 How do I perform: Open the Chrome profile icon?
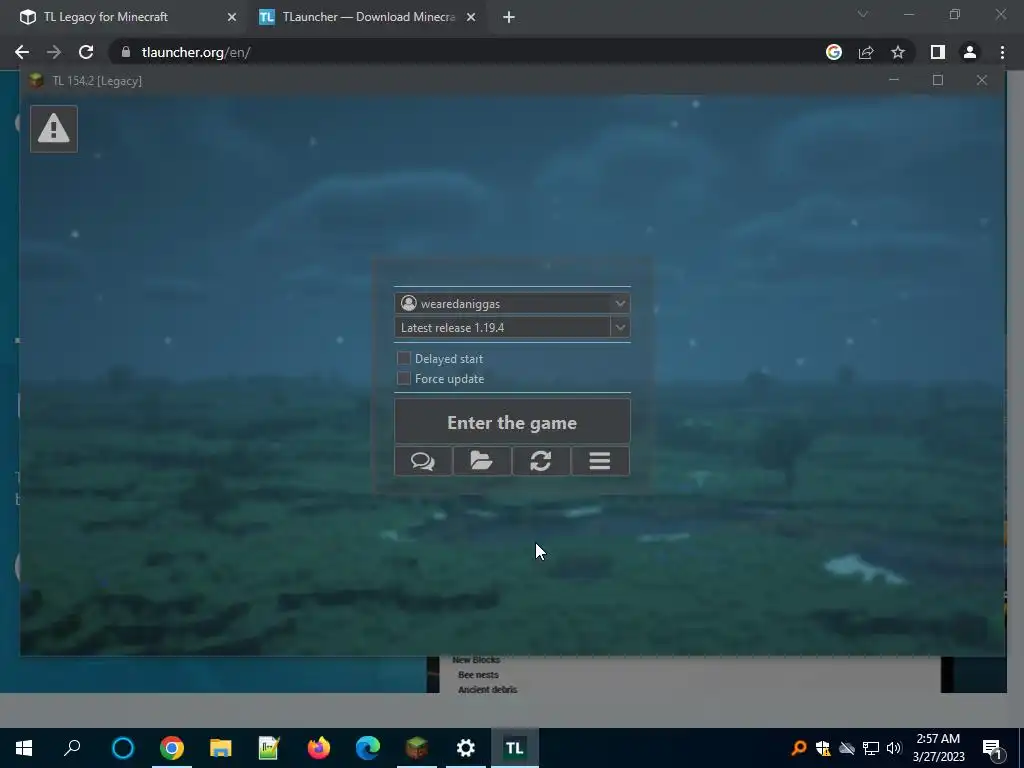(970, 52)
